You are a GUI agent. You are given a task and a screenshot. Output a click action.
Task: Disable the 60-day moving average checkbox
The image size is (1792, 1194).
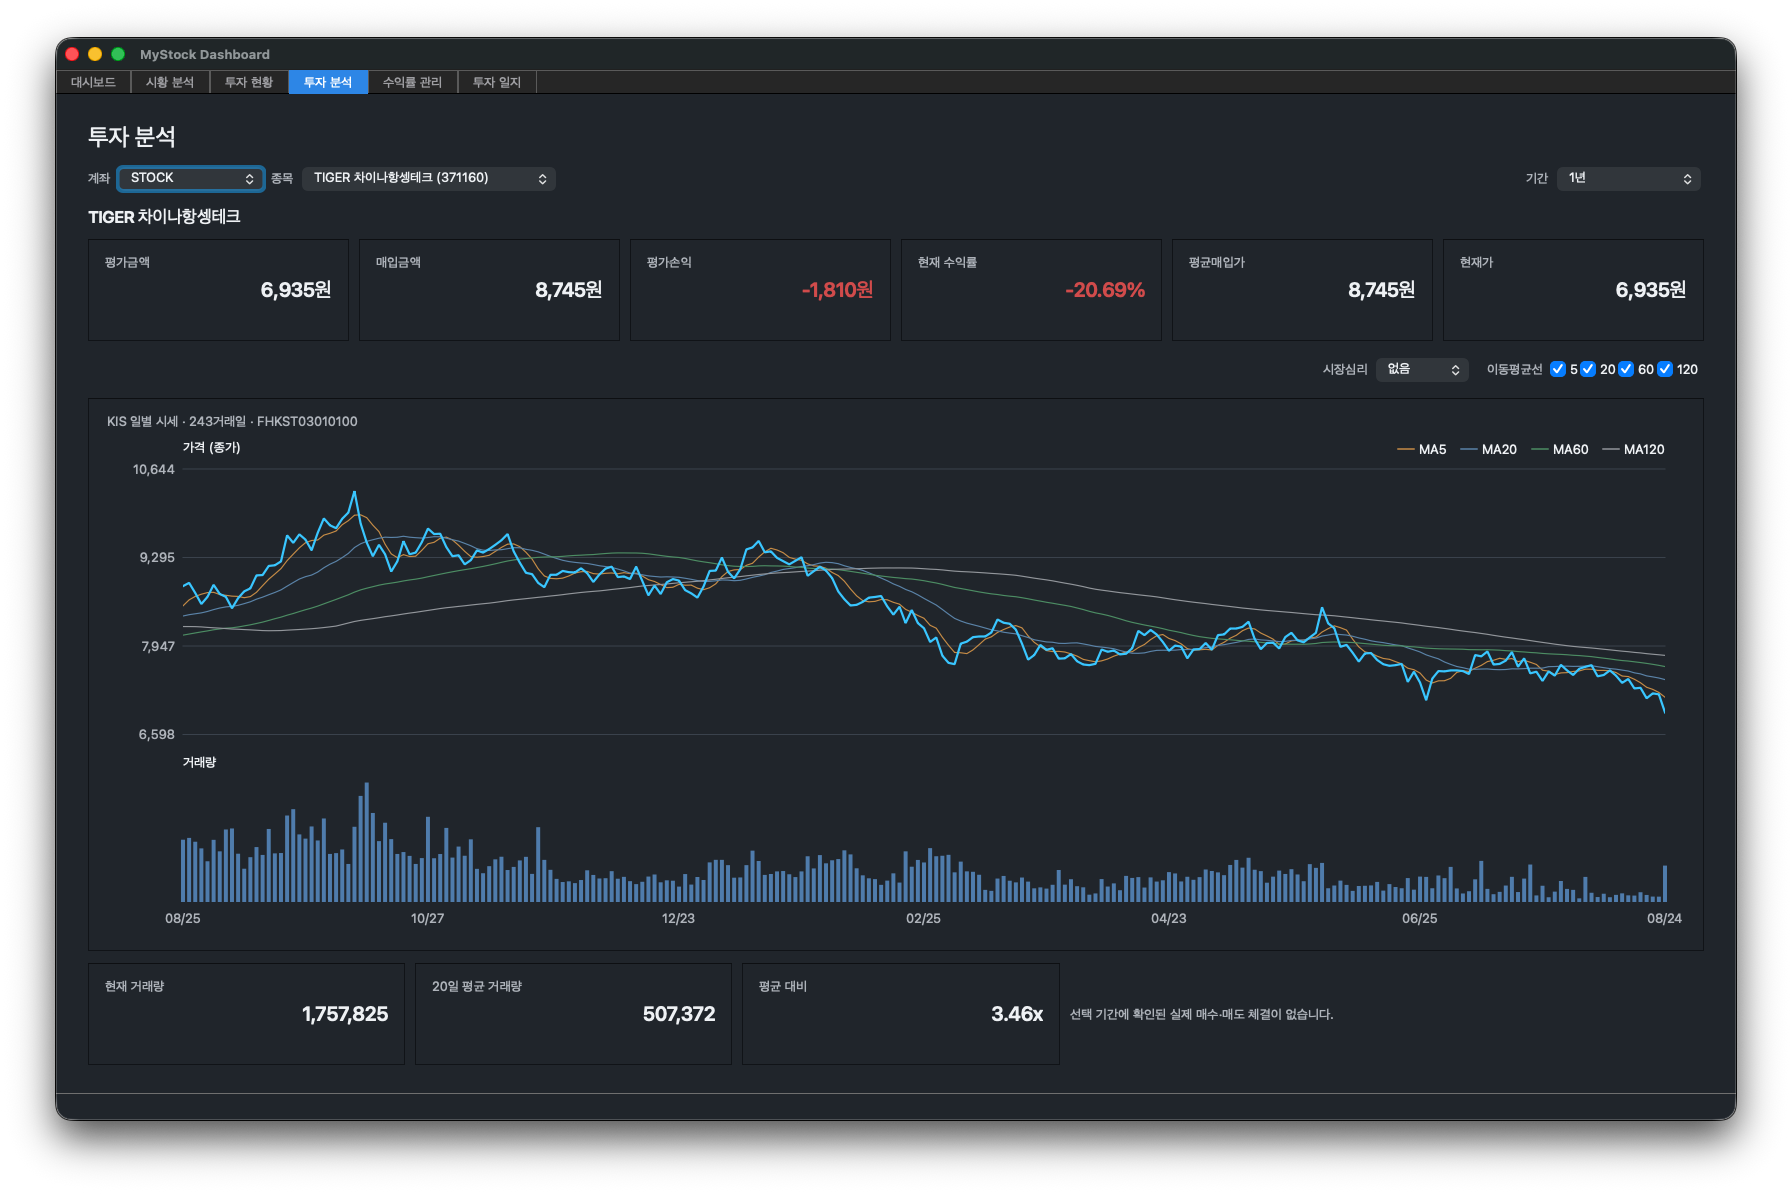click(1626, 369)
